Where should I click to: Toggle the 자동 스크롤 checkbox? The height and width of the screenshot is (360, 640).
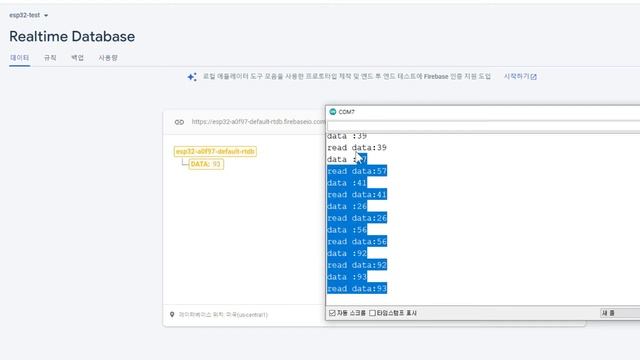pos(332,313)
